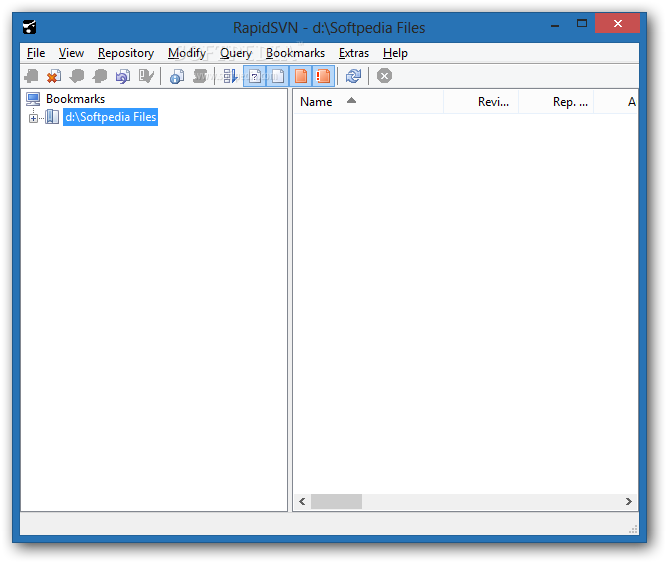Sort by the Name column header
The height and width of the screenshot is (563, 667).
coord(368,102)
